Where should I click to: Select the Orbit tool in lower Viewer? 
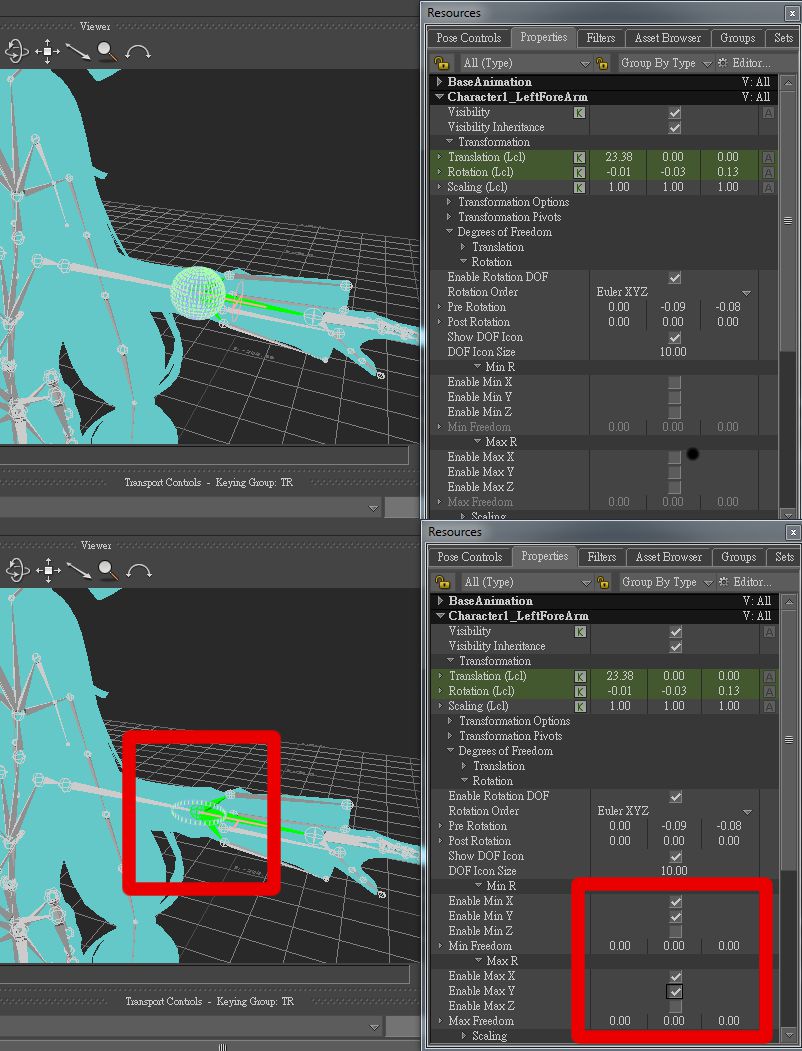tap(17, 570)
